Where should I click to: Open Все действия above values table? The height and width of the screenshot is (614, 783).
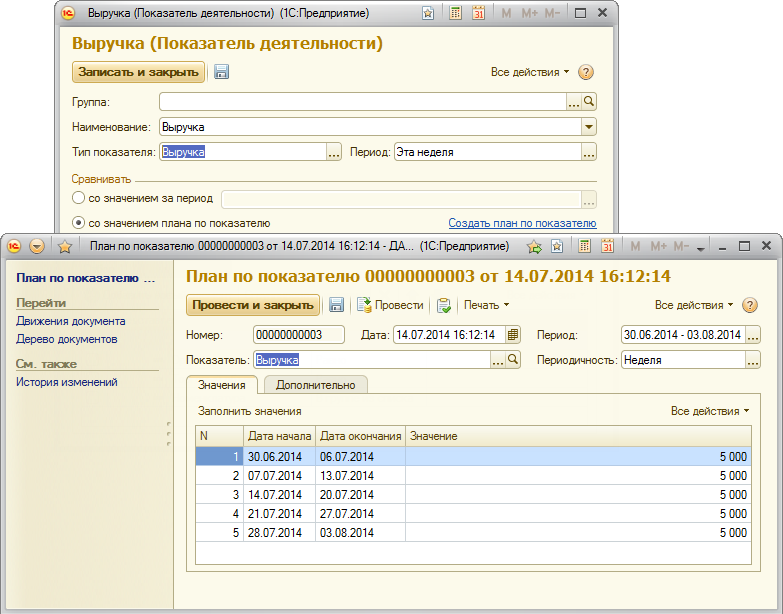[710, 411]
